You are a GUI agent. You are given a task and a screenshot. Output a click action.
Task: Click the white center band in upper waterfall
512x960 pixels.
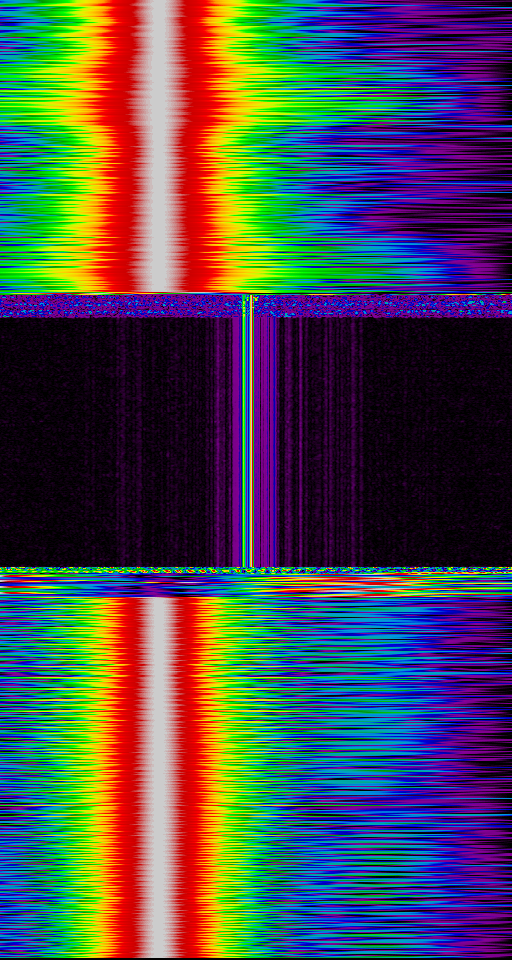159,146
